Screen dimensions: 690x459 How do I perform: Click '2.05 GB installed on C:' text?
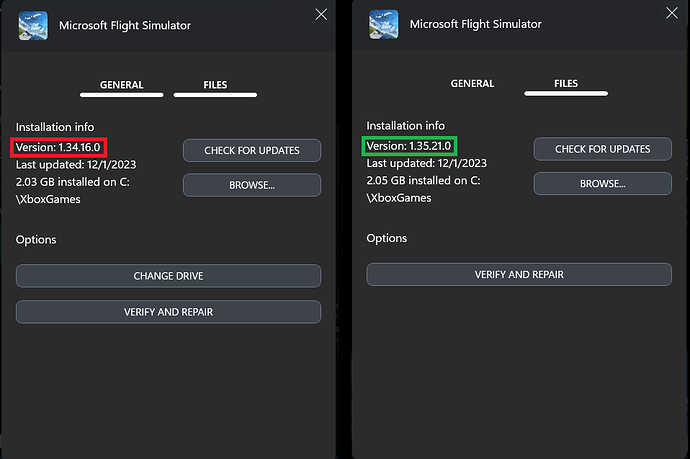(x=424, y=181)
